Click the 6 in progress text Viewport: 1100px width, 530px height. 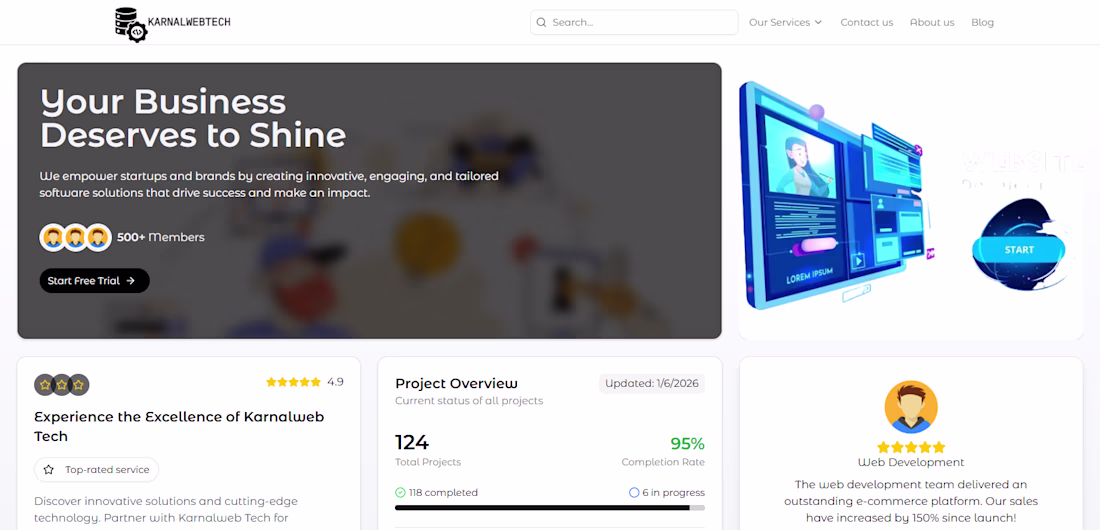click(673, 492)
